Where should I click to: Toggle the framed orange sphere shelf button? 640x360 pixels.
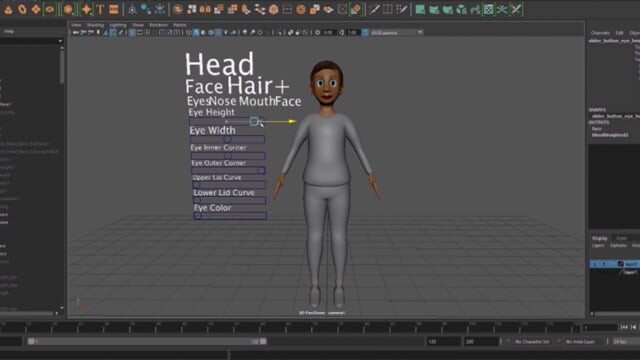coord(68,9)
